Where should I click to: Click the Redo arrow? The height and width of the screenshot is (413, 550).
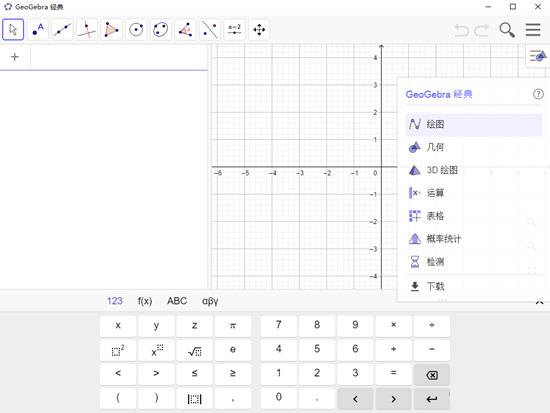click(482, 30)
